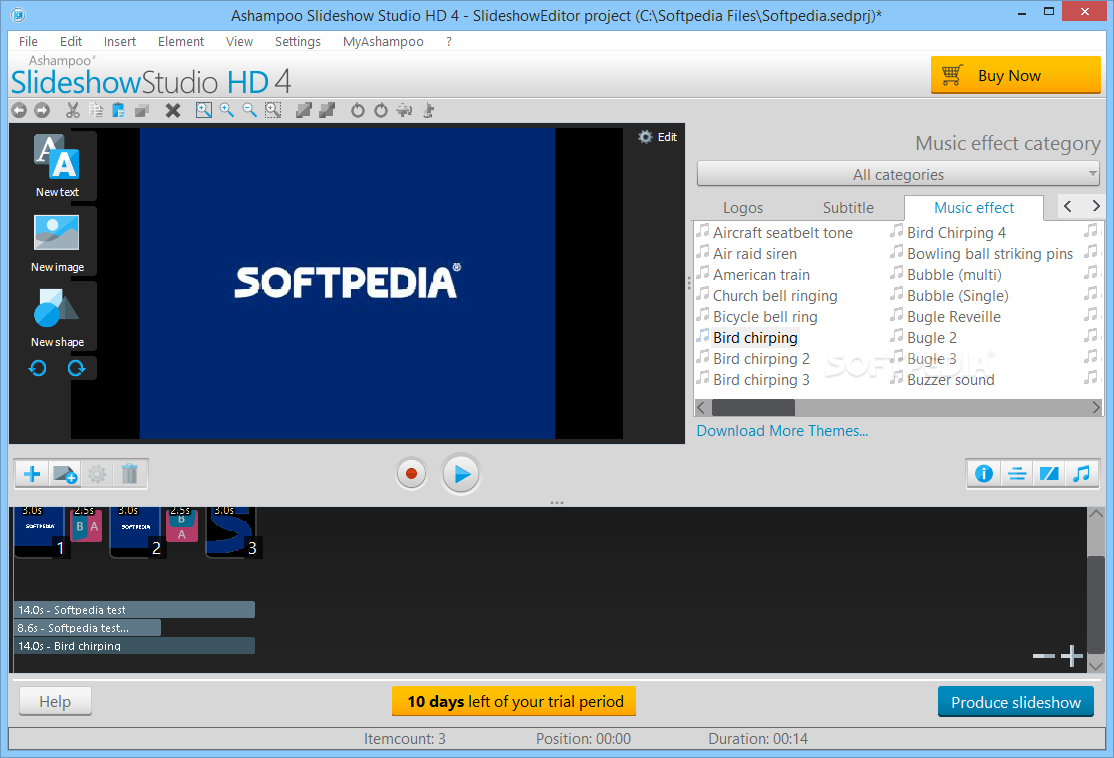Switch to the Subtitle tab
Viewport: 1114px width, 758px height.
click(x=848, y=207)
